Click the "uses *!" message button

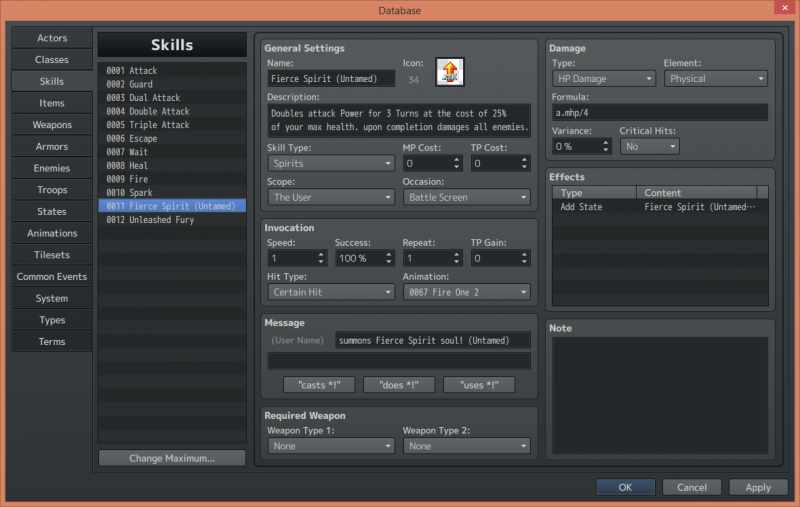click(x=479, y=385)
